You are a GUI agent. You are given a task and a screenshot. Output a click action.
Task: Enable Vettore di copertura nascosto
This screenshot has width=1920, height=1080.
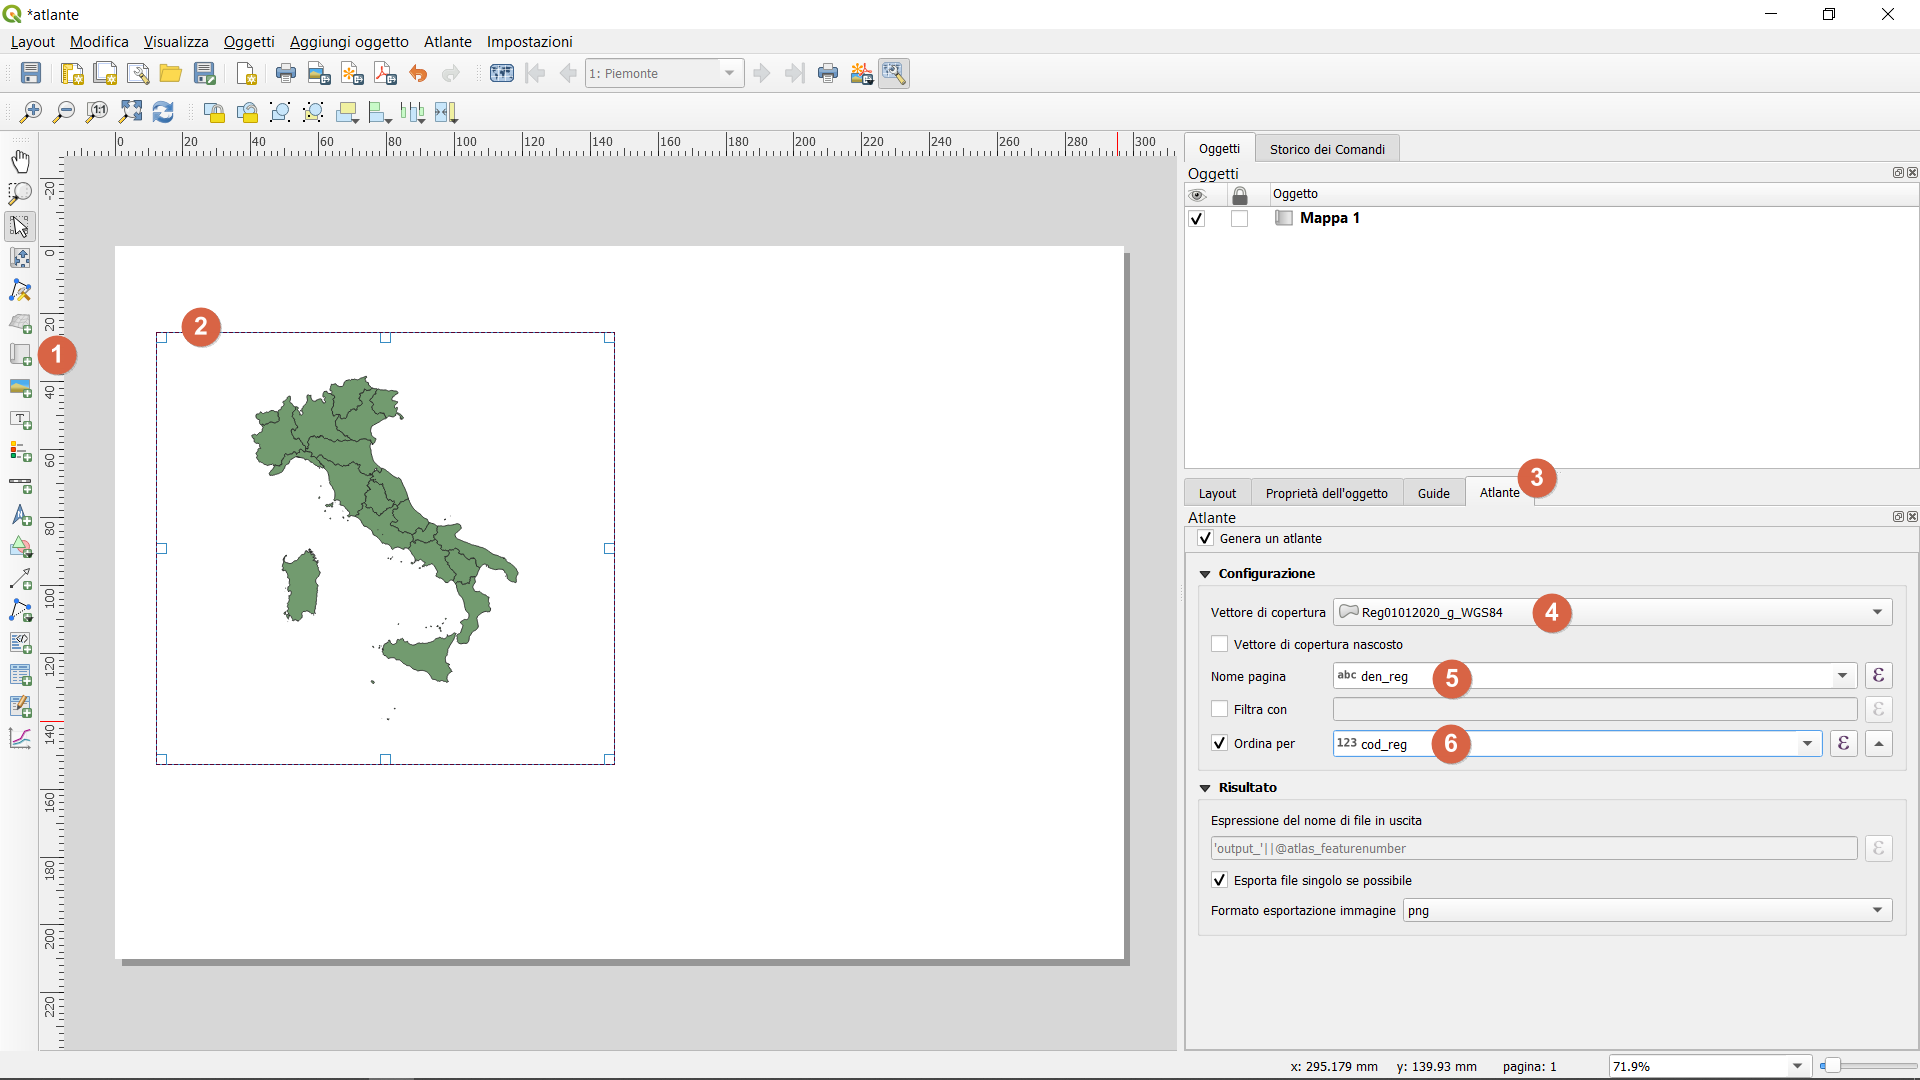coord(1219,644)
